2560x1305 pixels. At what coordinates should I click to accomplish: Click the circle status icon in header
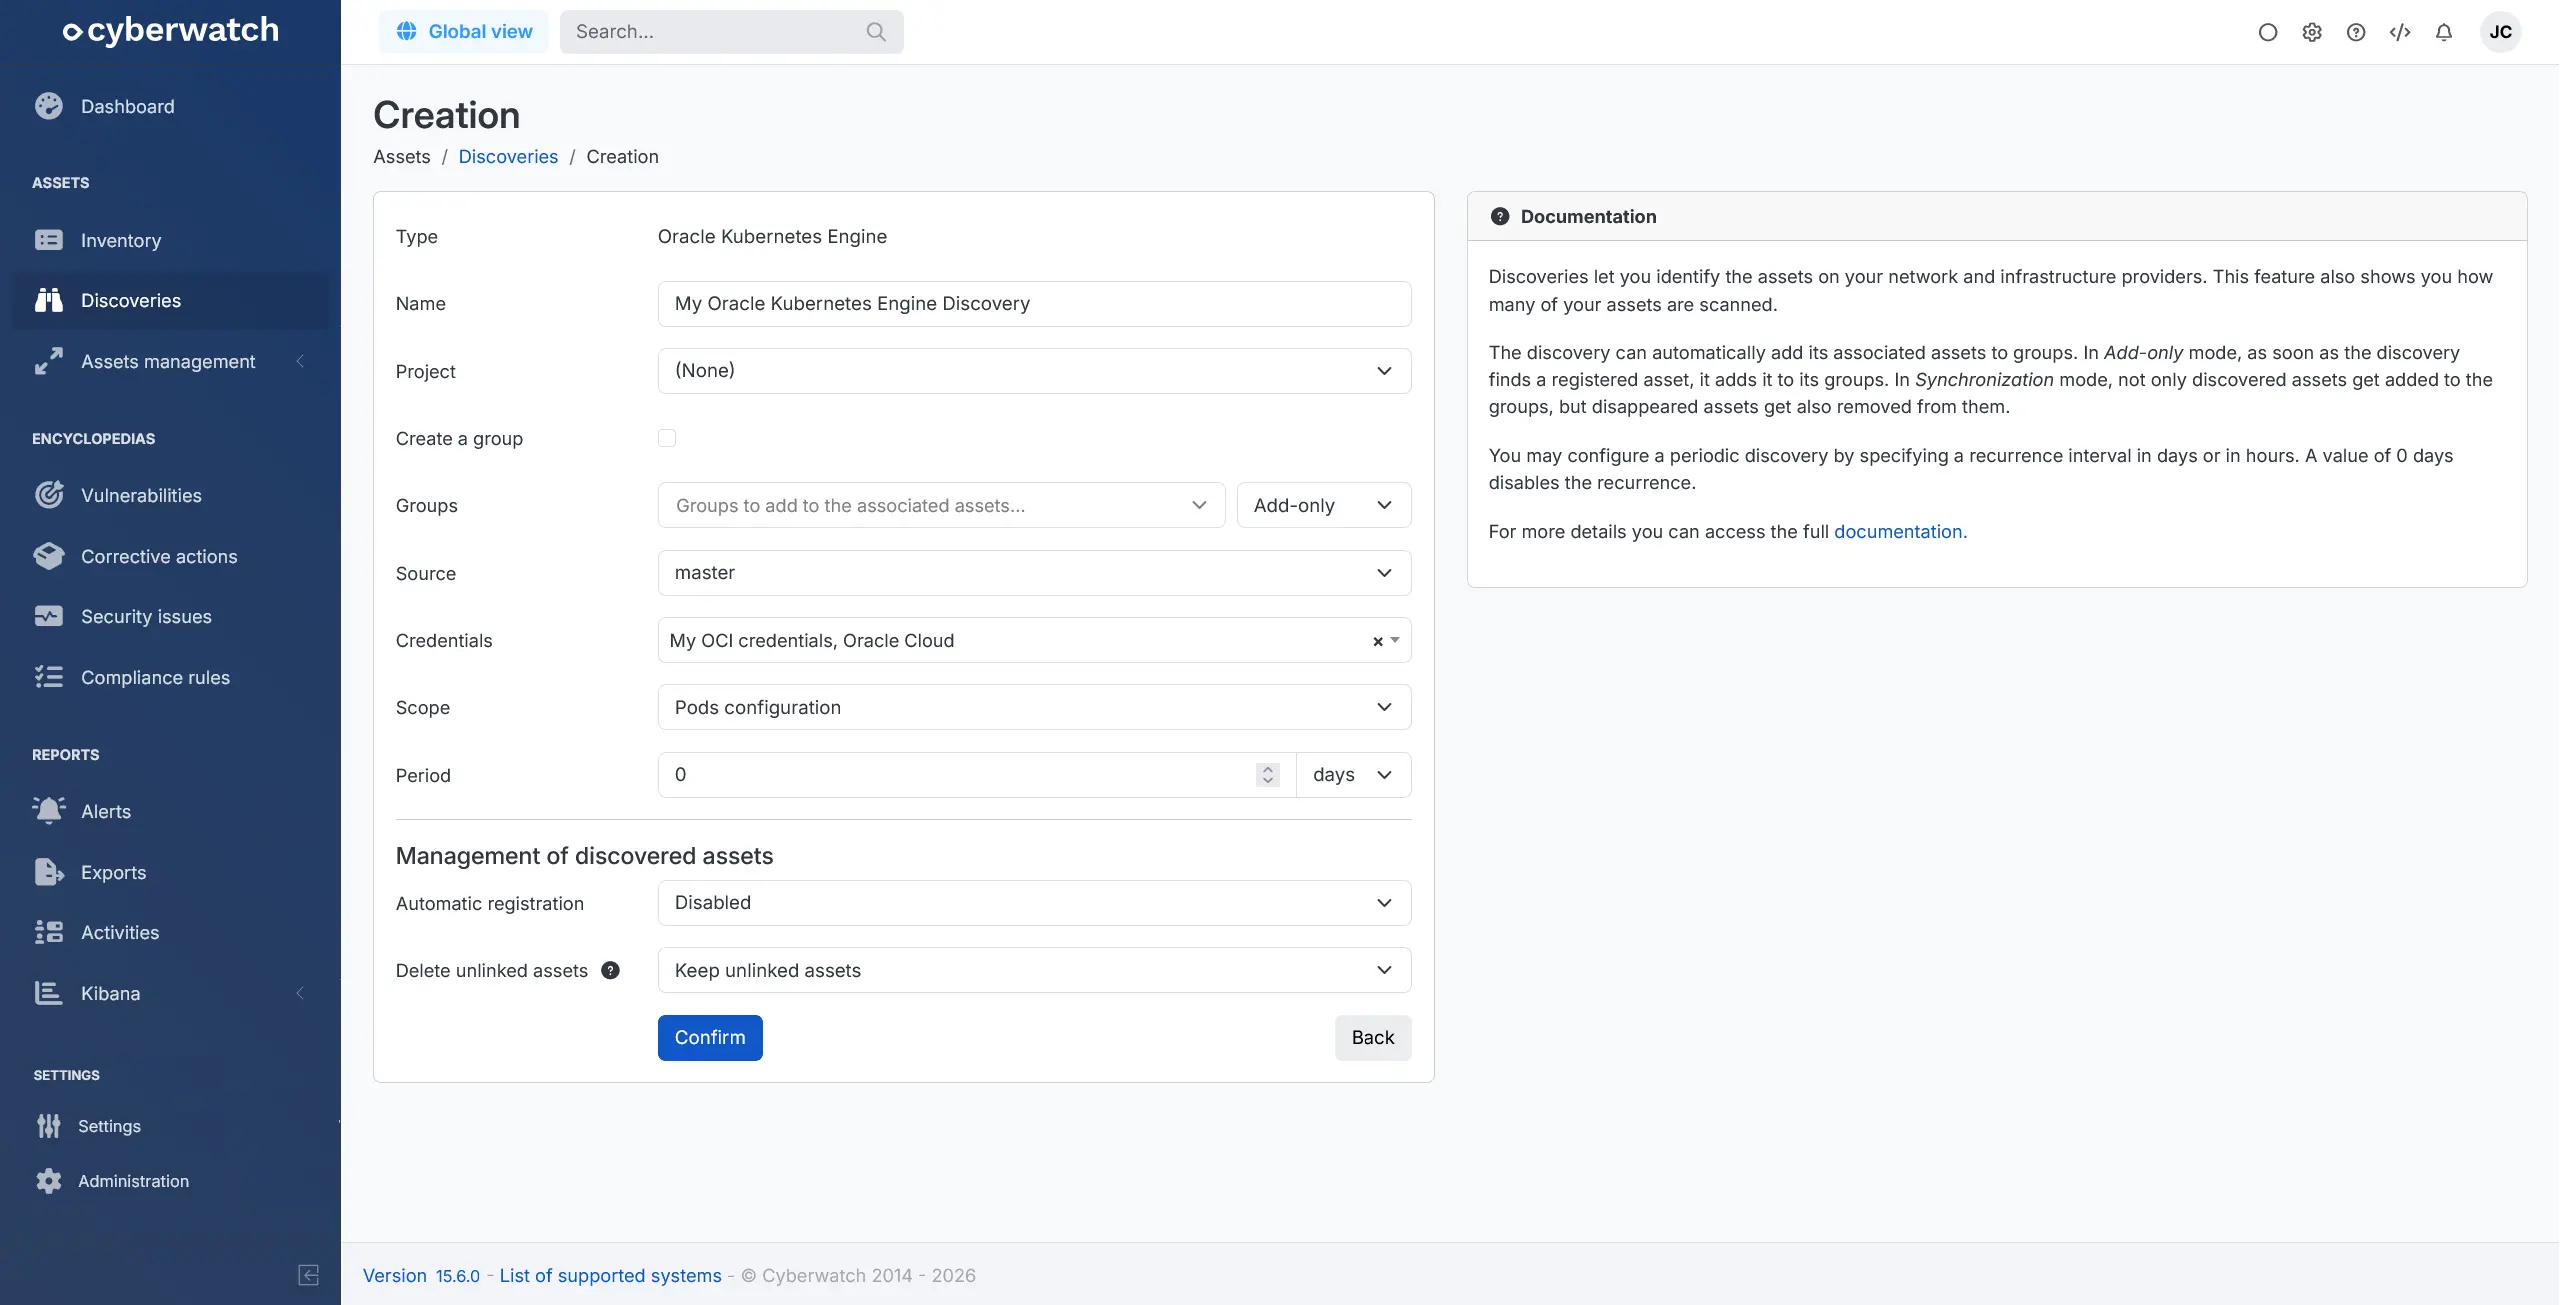tap(2267, 32)
